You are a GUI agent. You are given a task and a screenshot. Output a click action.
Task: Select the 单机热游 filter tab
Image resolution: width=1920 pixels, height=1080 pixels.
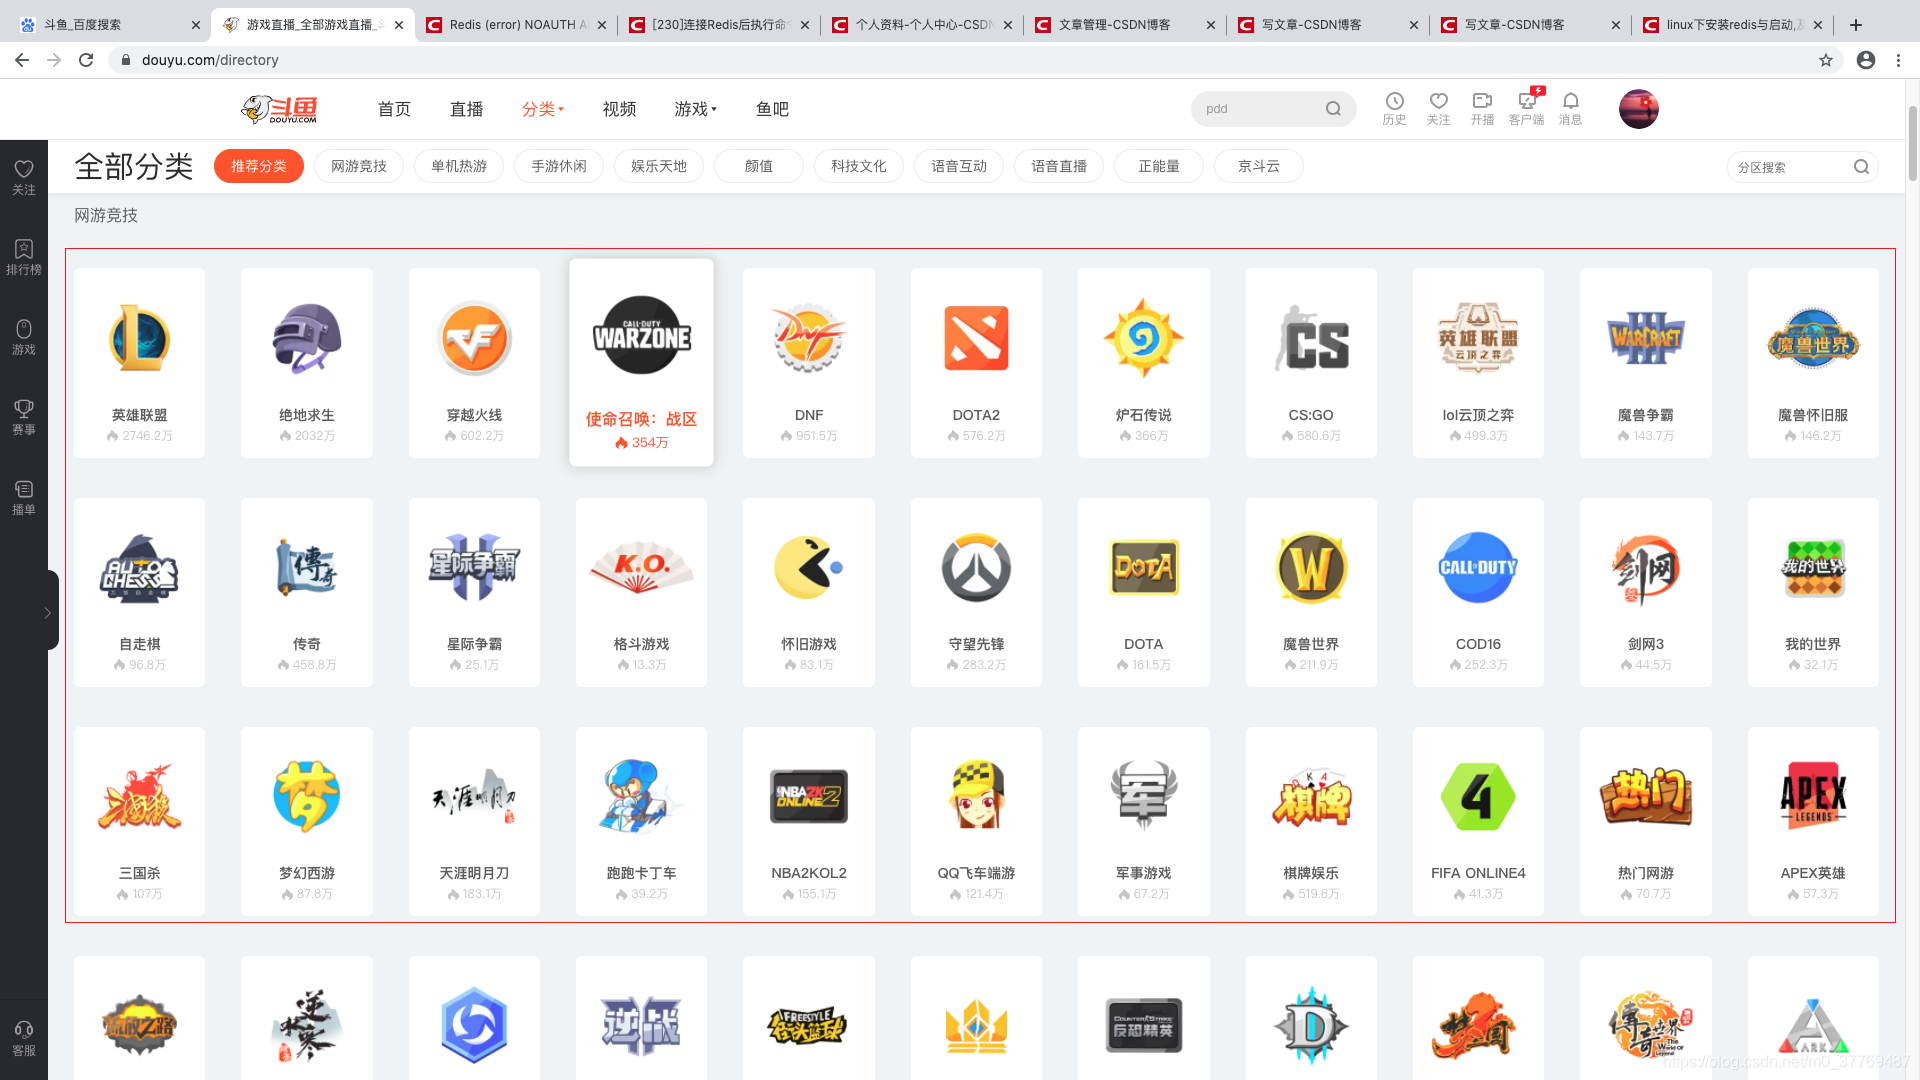point(459,166)
